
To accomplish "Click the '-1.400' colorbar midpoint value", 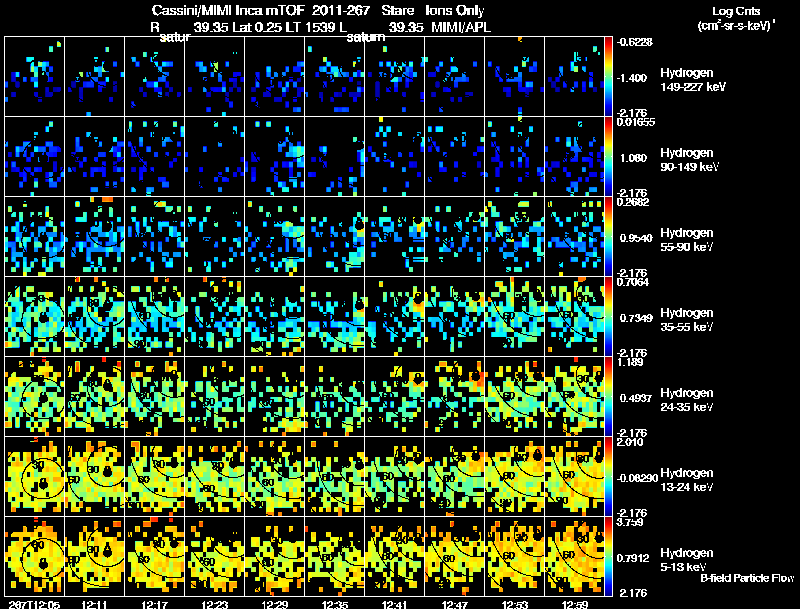I will tap(632, 78).
